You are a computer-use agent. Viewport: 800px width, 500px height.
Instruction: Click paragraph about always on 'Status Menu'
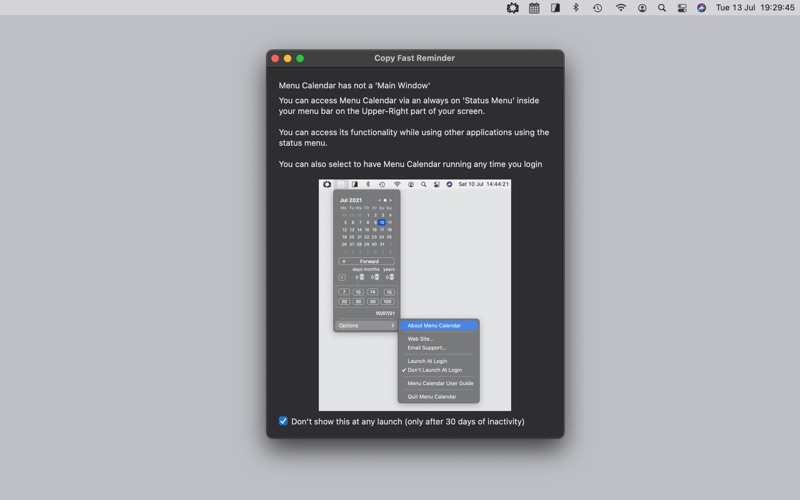[409, 106]
